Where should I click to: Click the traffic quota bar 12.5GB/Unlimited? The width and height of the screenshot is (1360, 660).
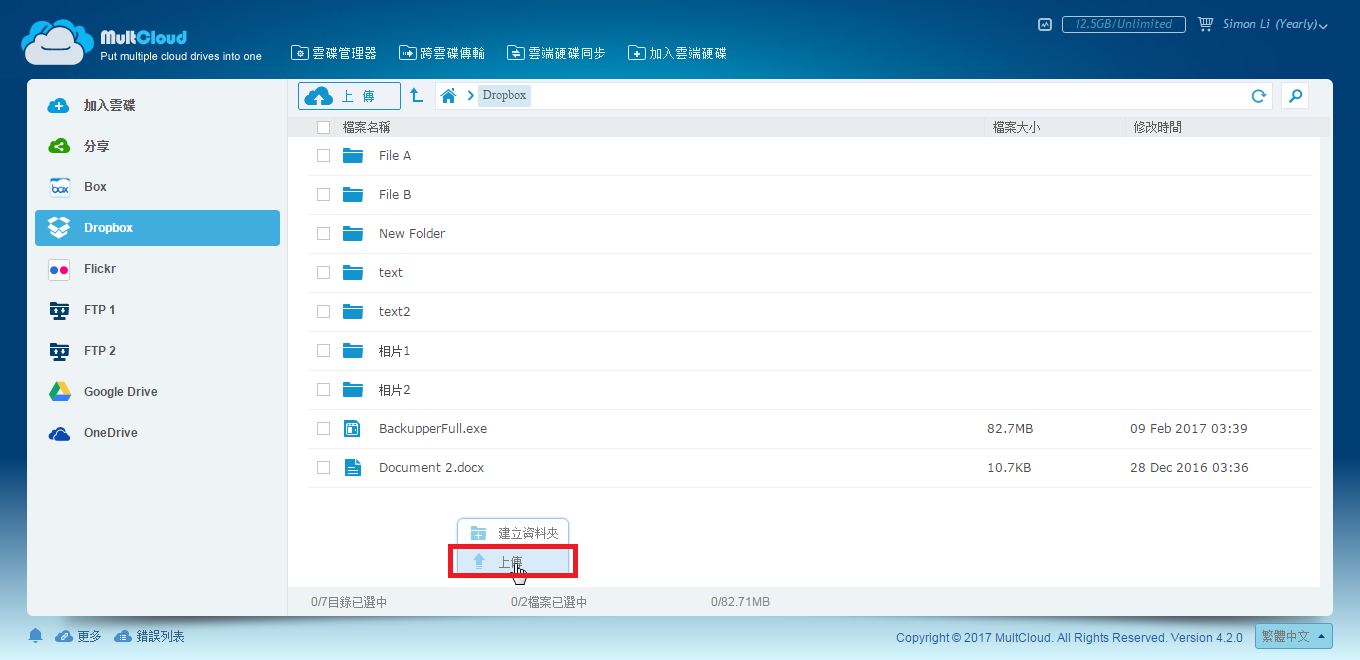coord(1124,24)
